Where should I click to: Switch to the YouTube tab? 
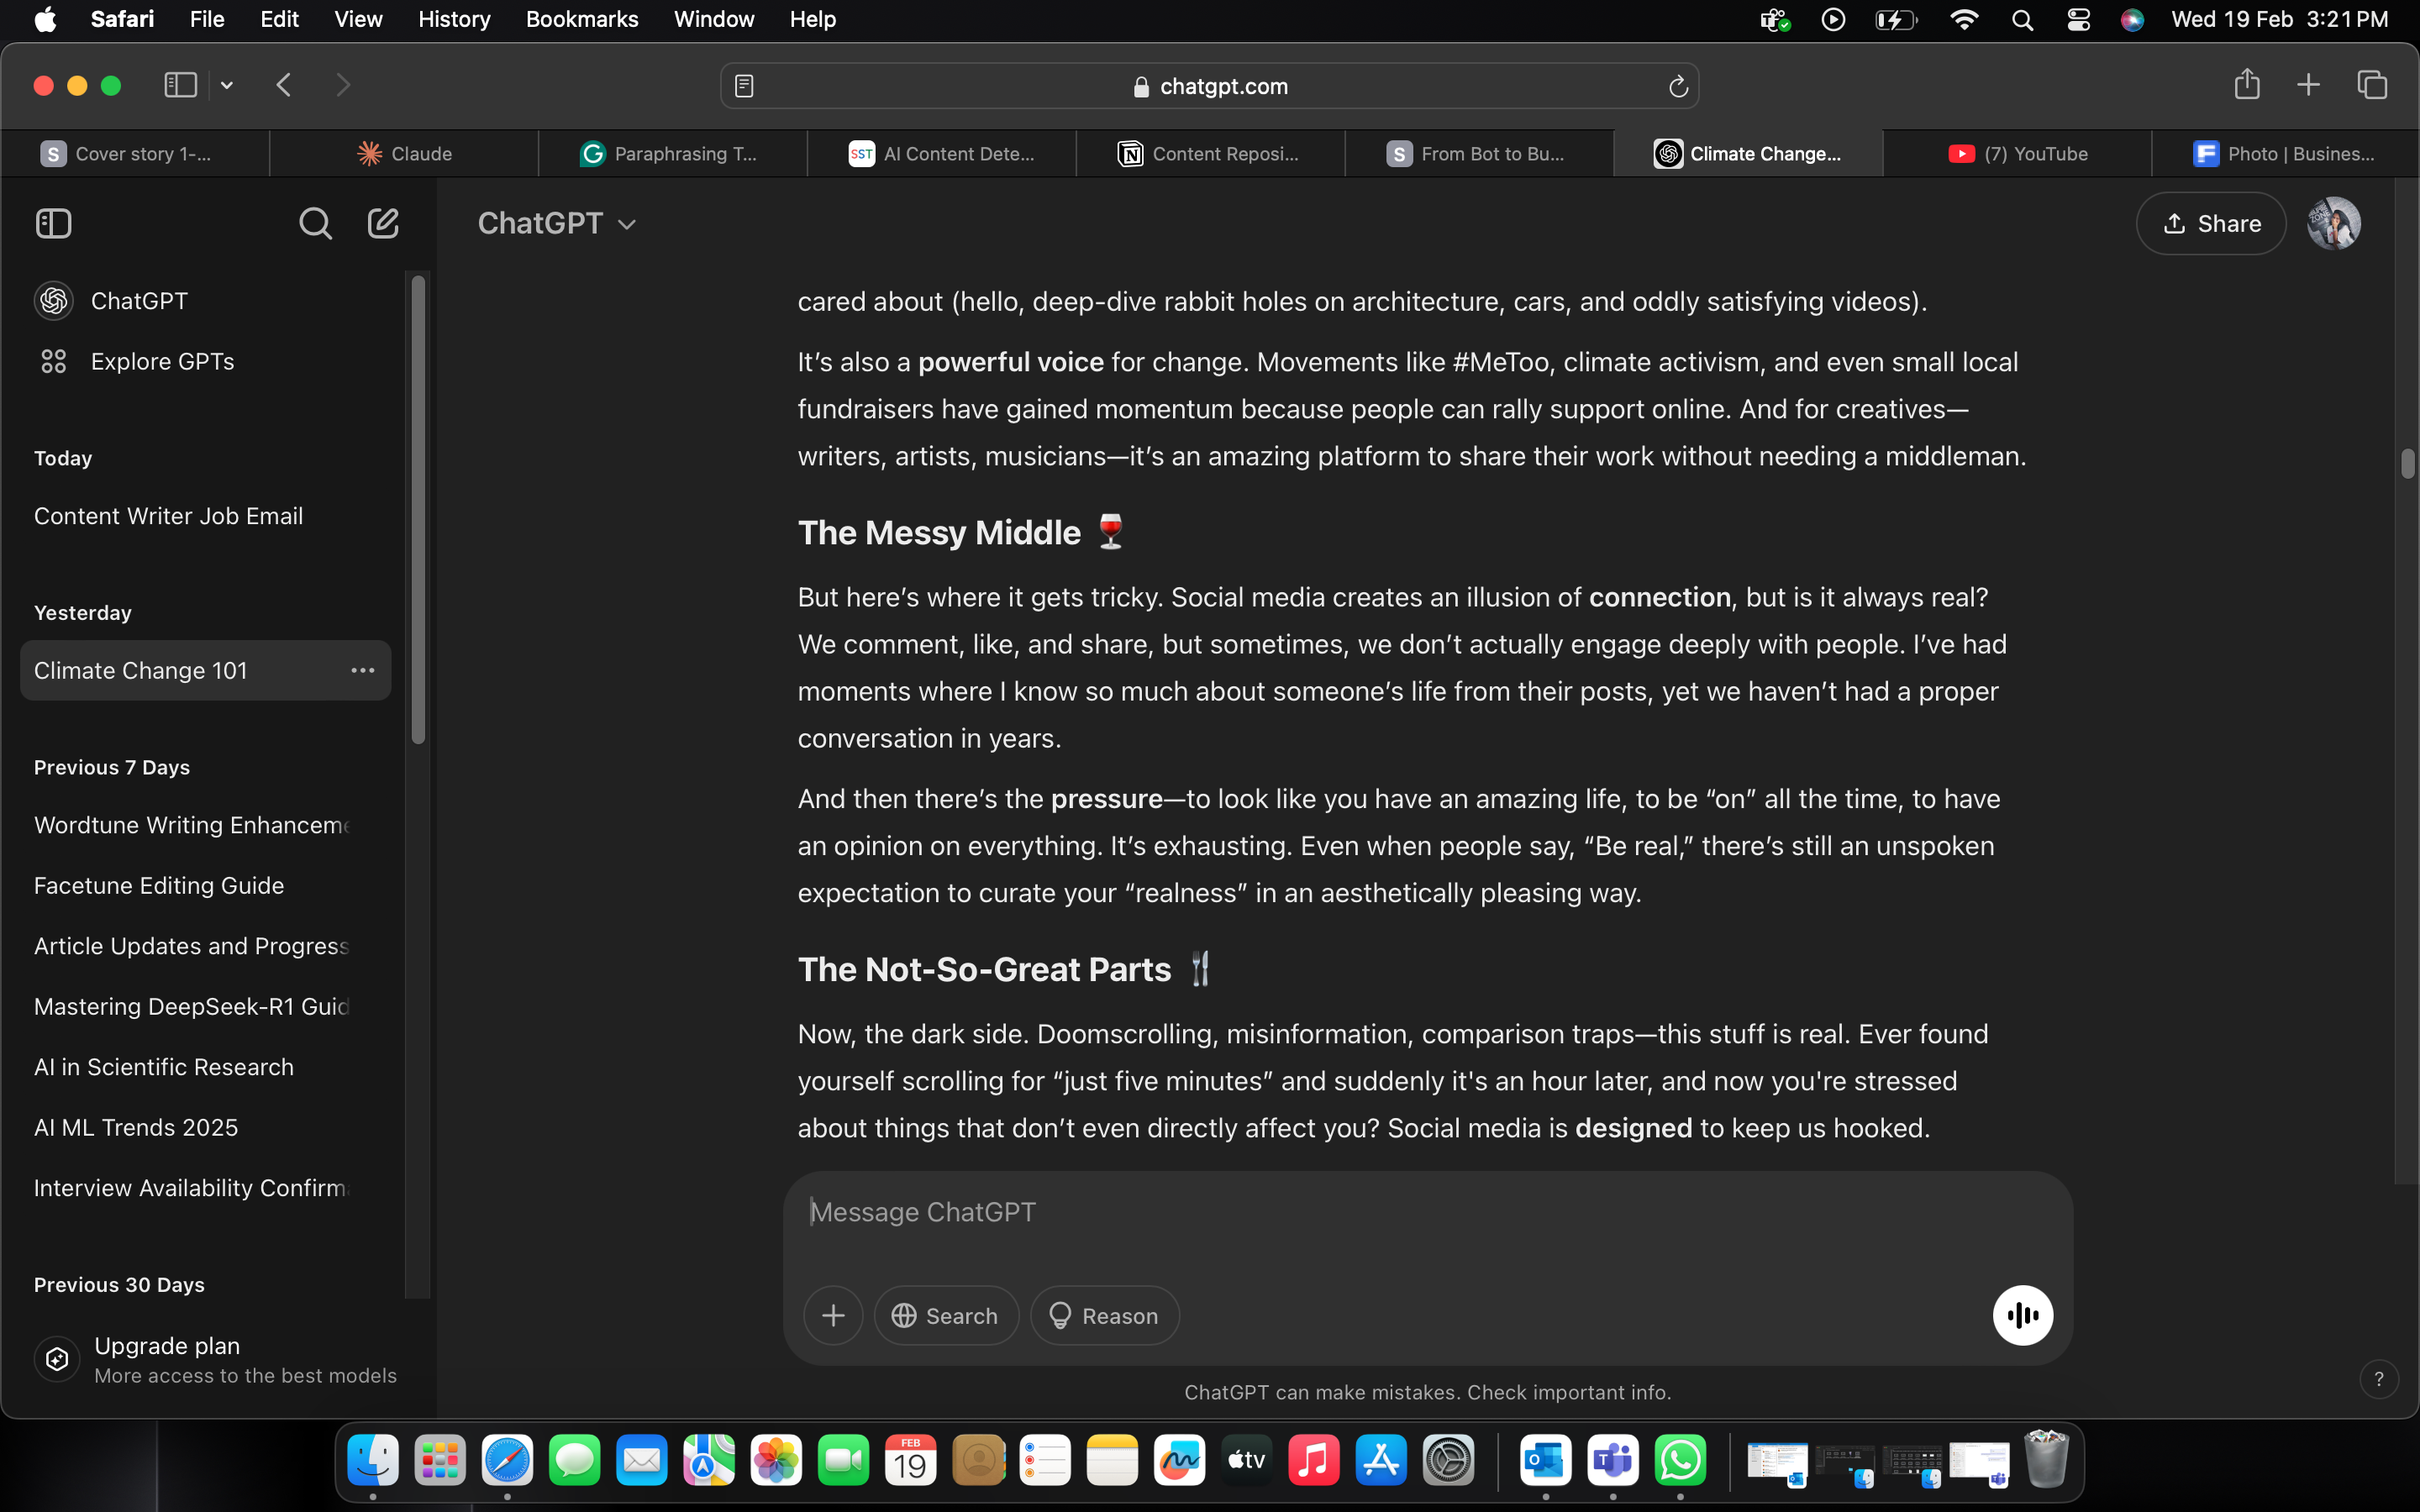2017,153
